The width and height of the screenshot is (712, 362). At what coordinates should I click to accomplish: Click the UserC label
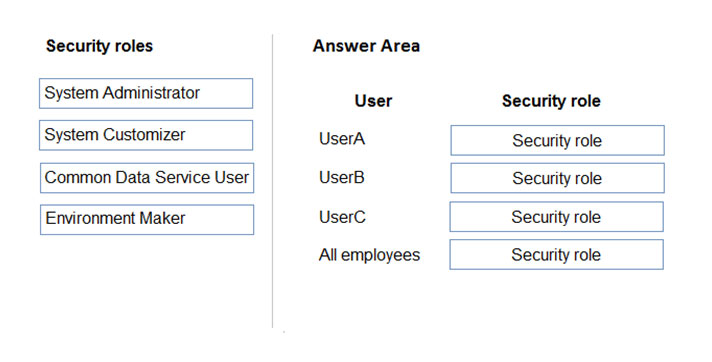pos(342,217)
